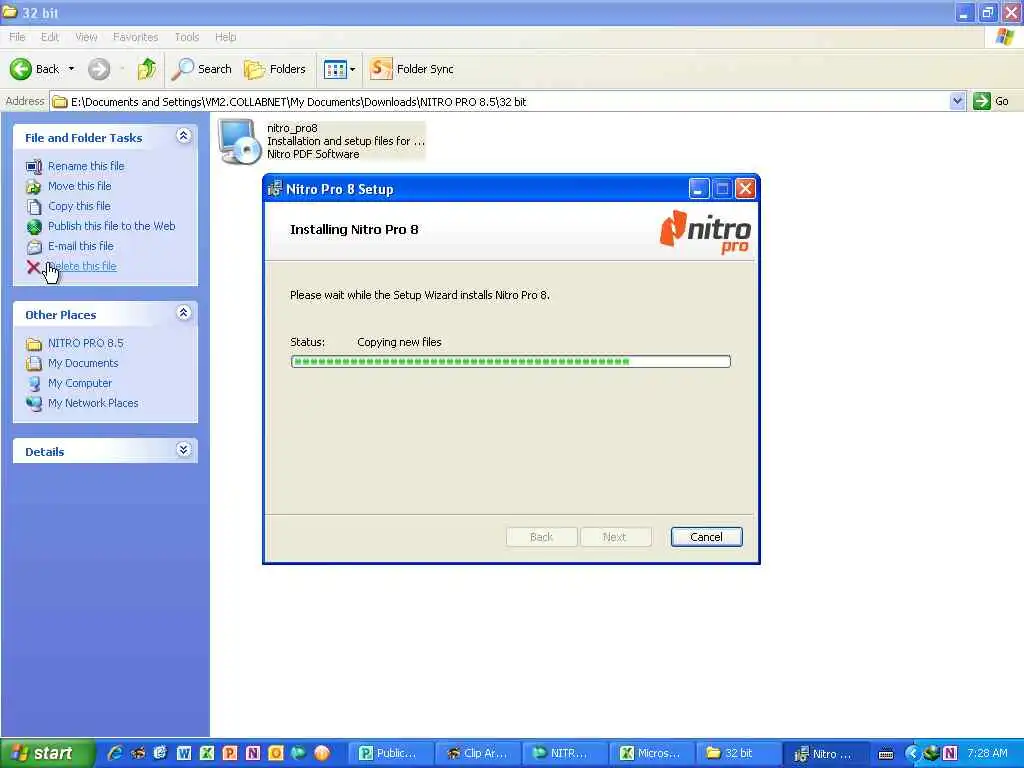
Task: Switch to Publisher taskbar window
Action: click(391, 754)
